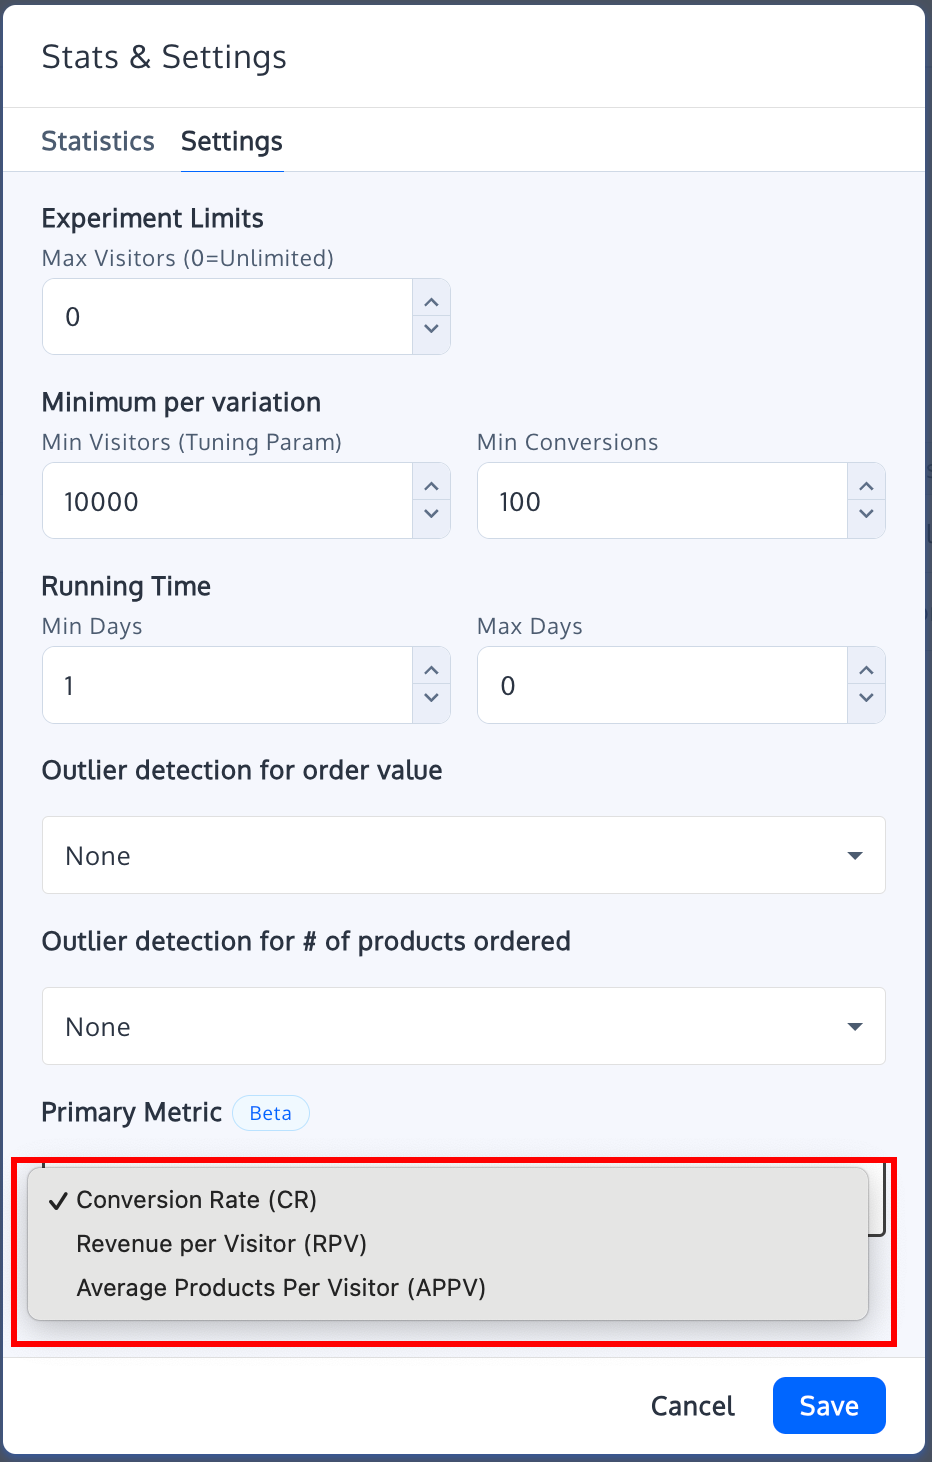932x1462 pixels.
Task: Switch to the Statistics tab
Action: point(97,141)
